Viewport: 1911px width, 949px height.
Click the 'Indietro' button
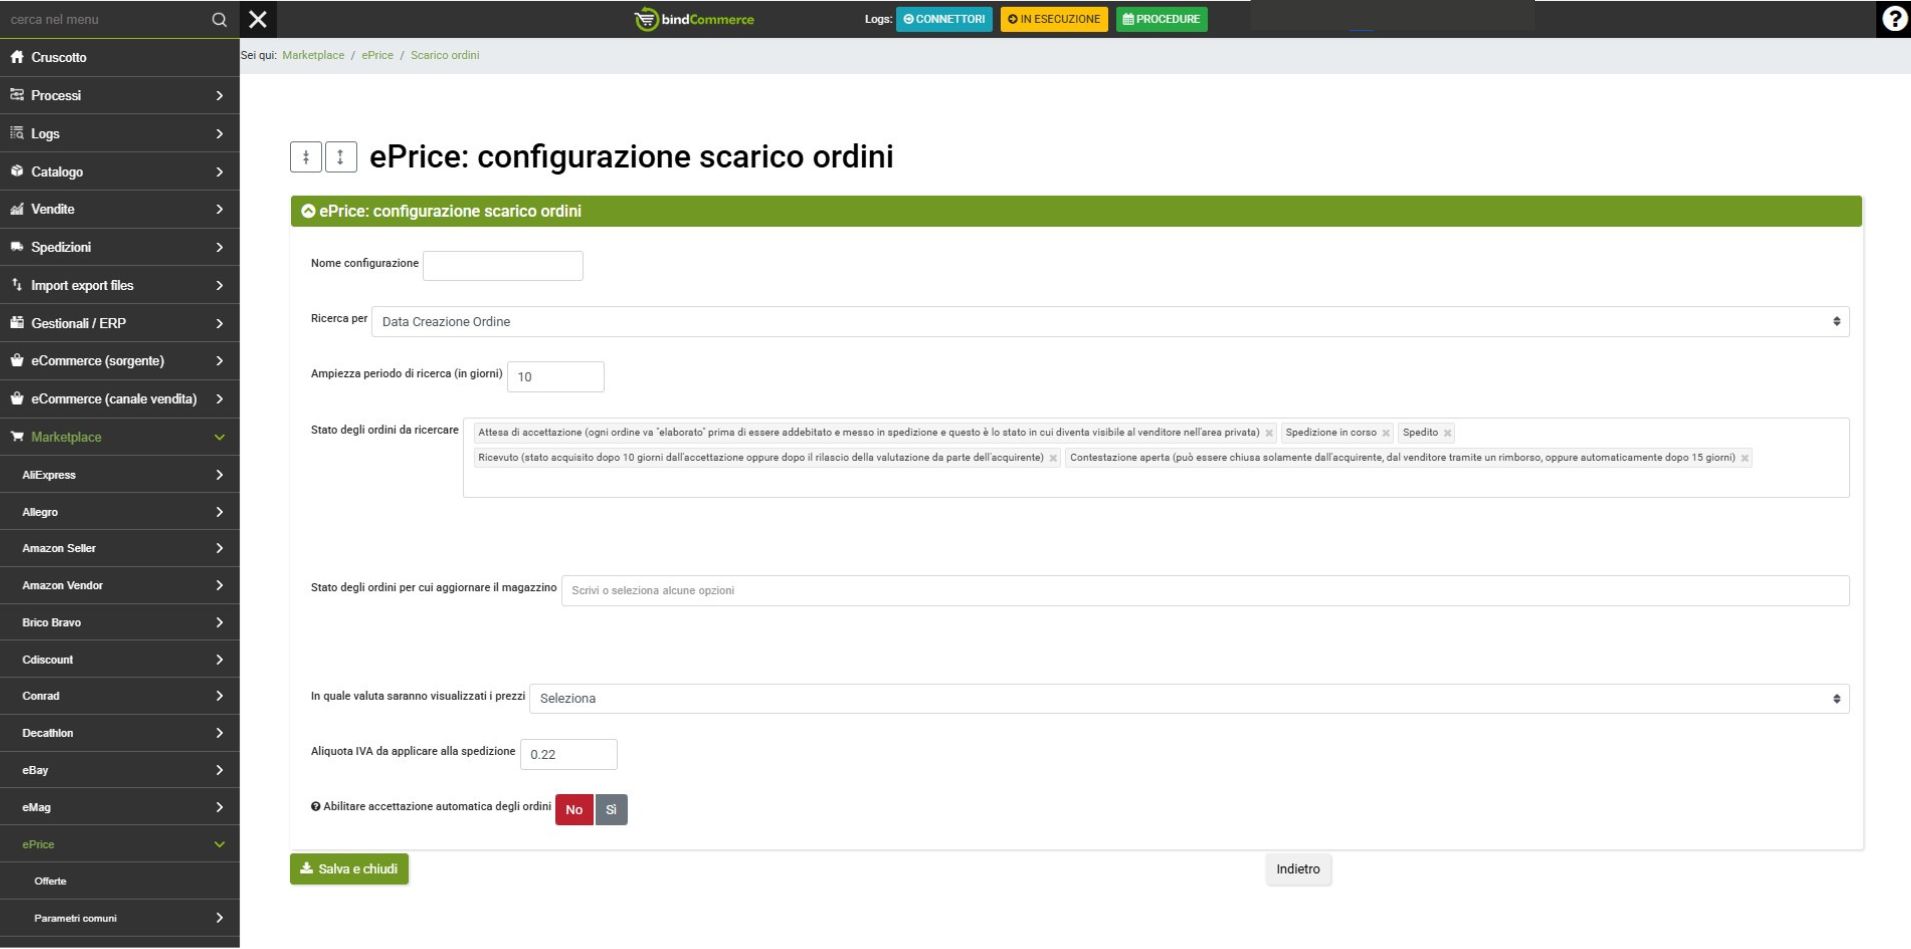[x=1297, y=869]
